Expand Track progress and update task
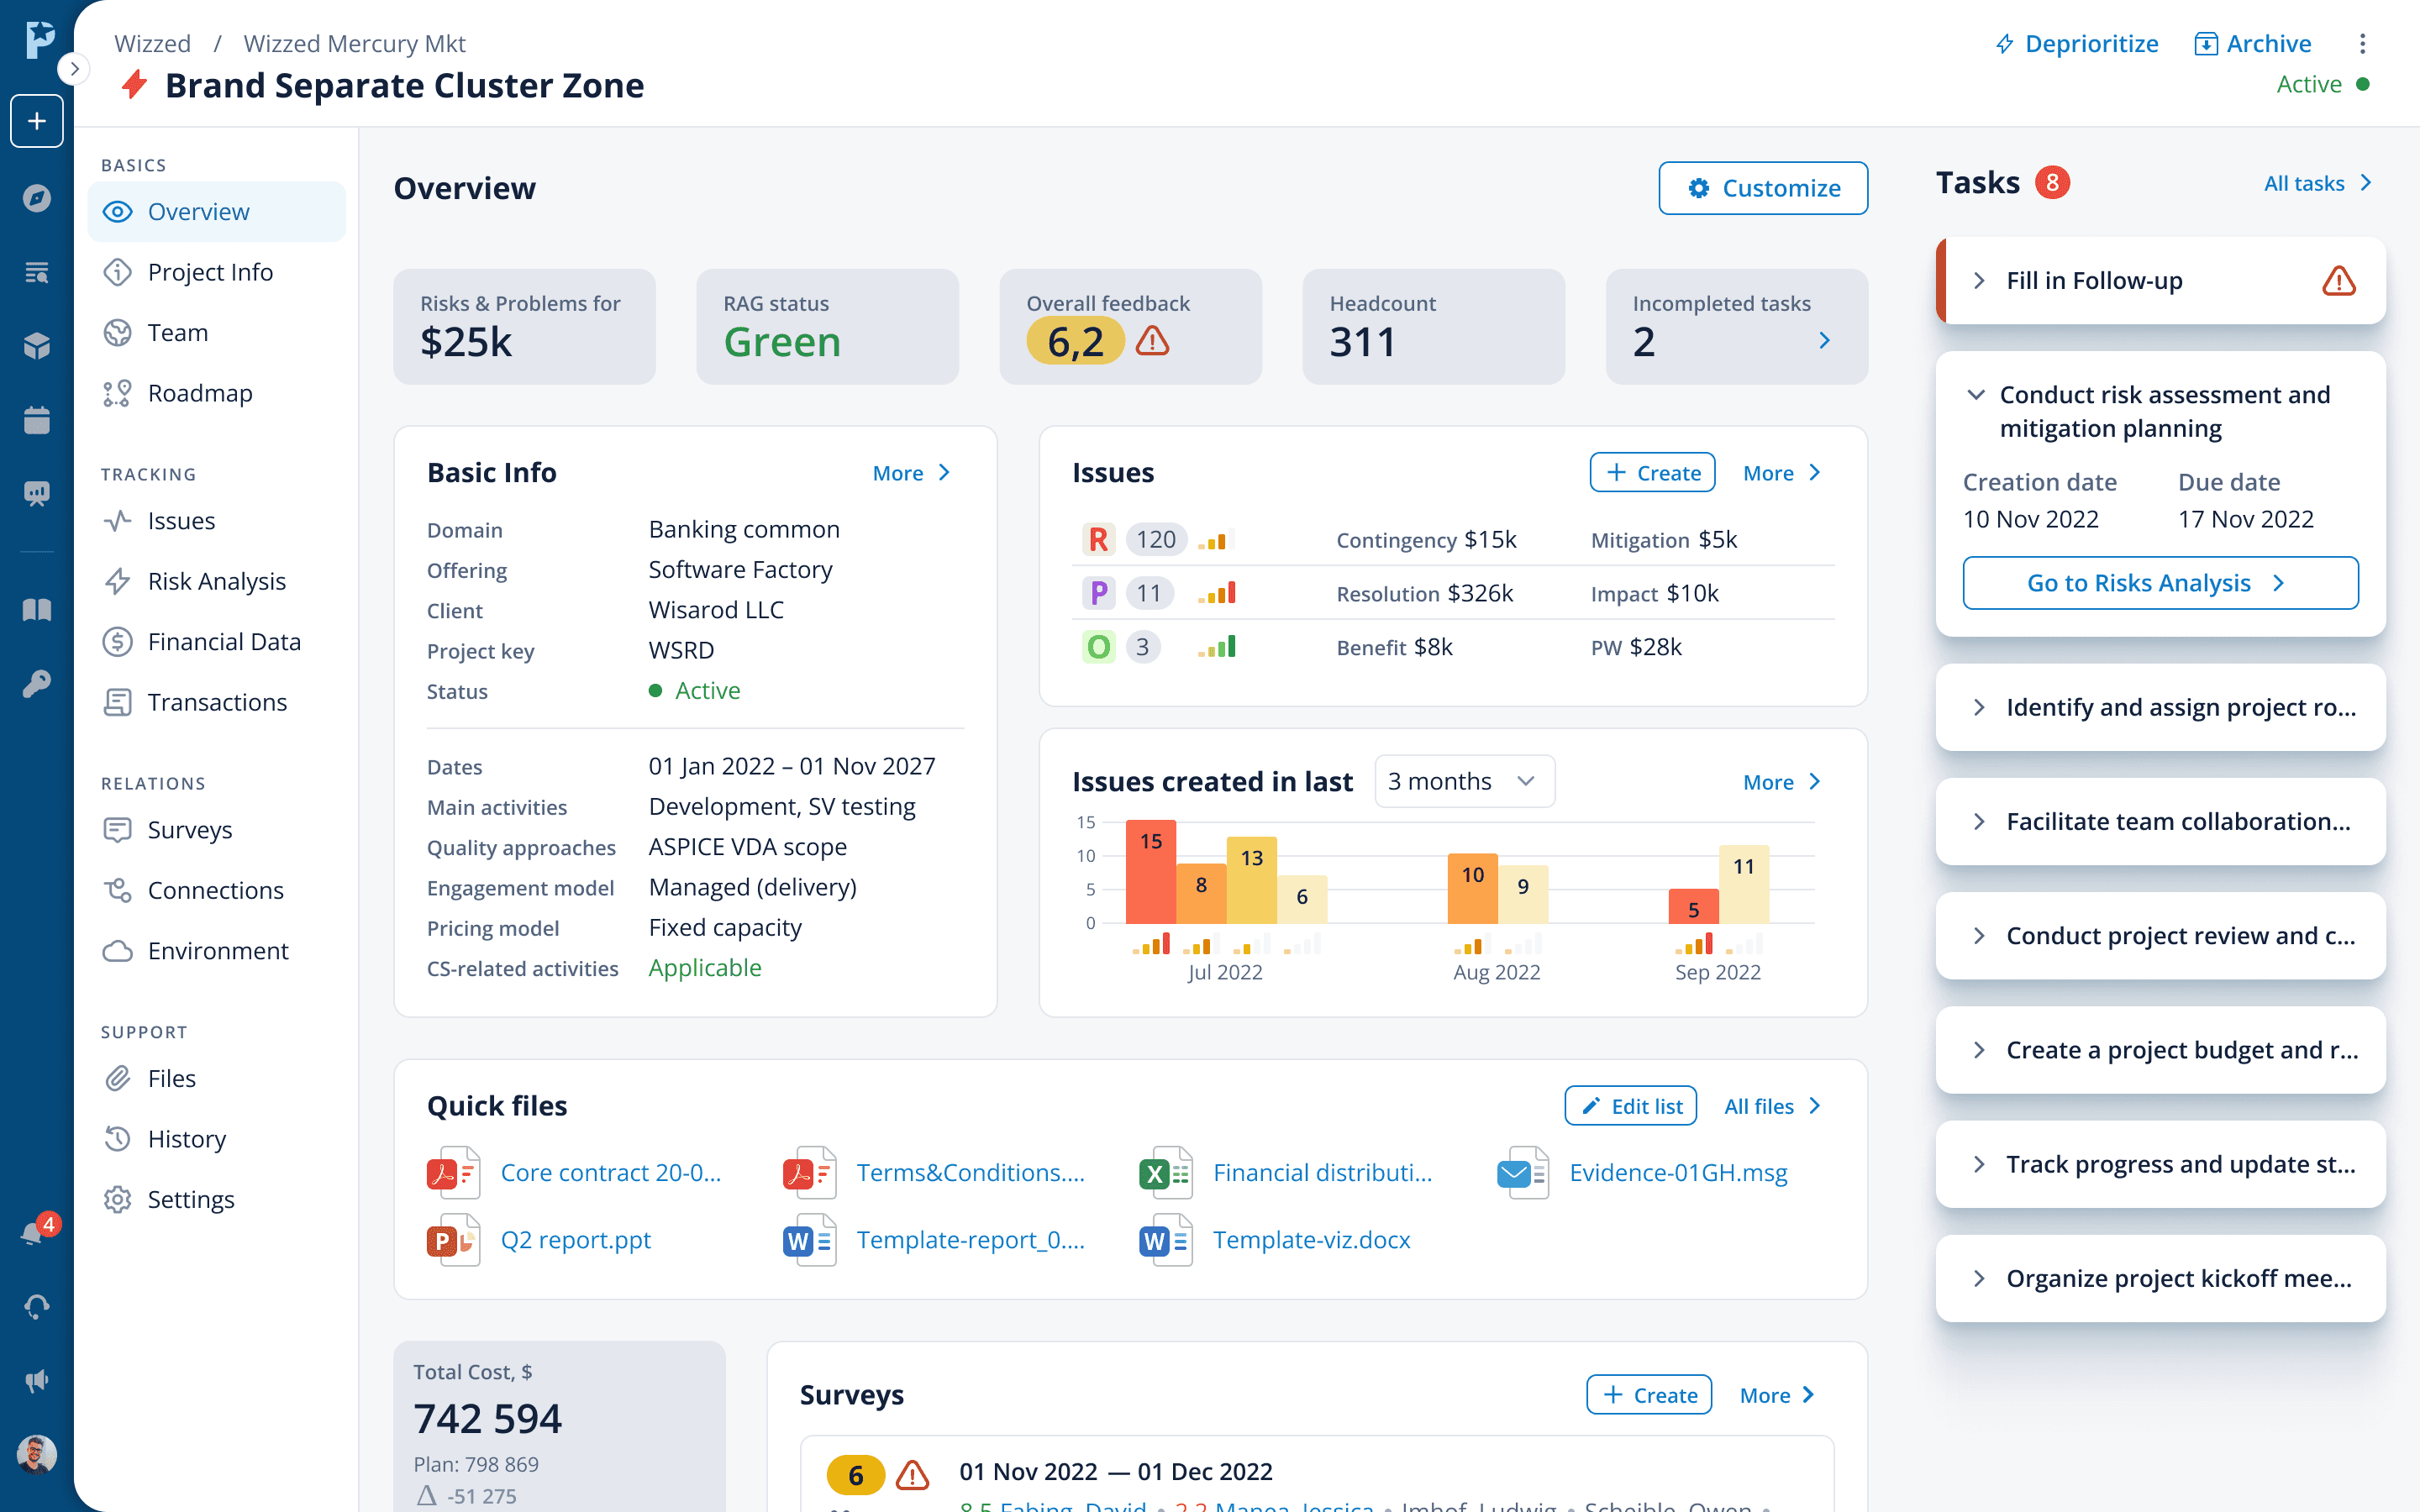 point(1979,1164)
